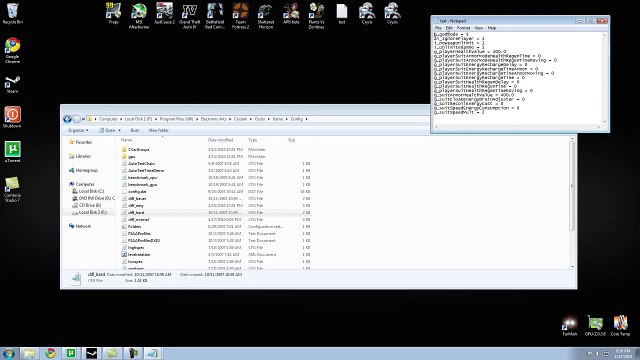
Task: Open the File menu in Notepad
Action: [438, 28]
